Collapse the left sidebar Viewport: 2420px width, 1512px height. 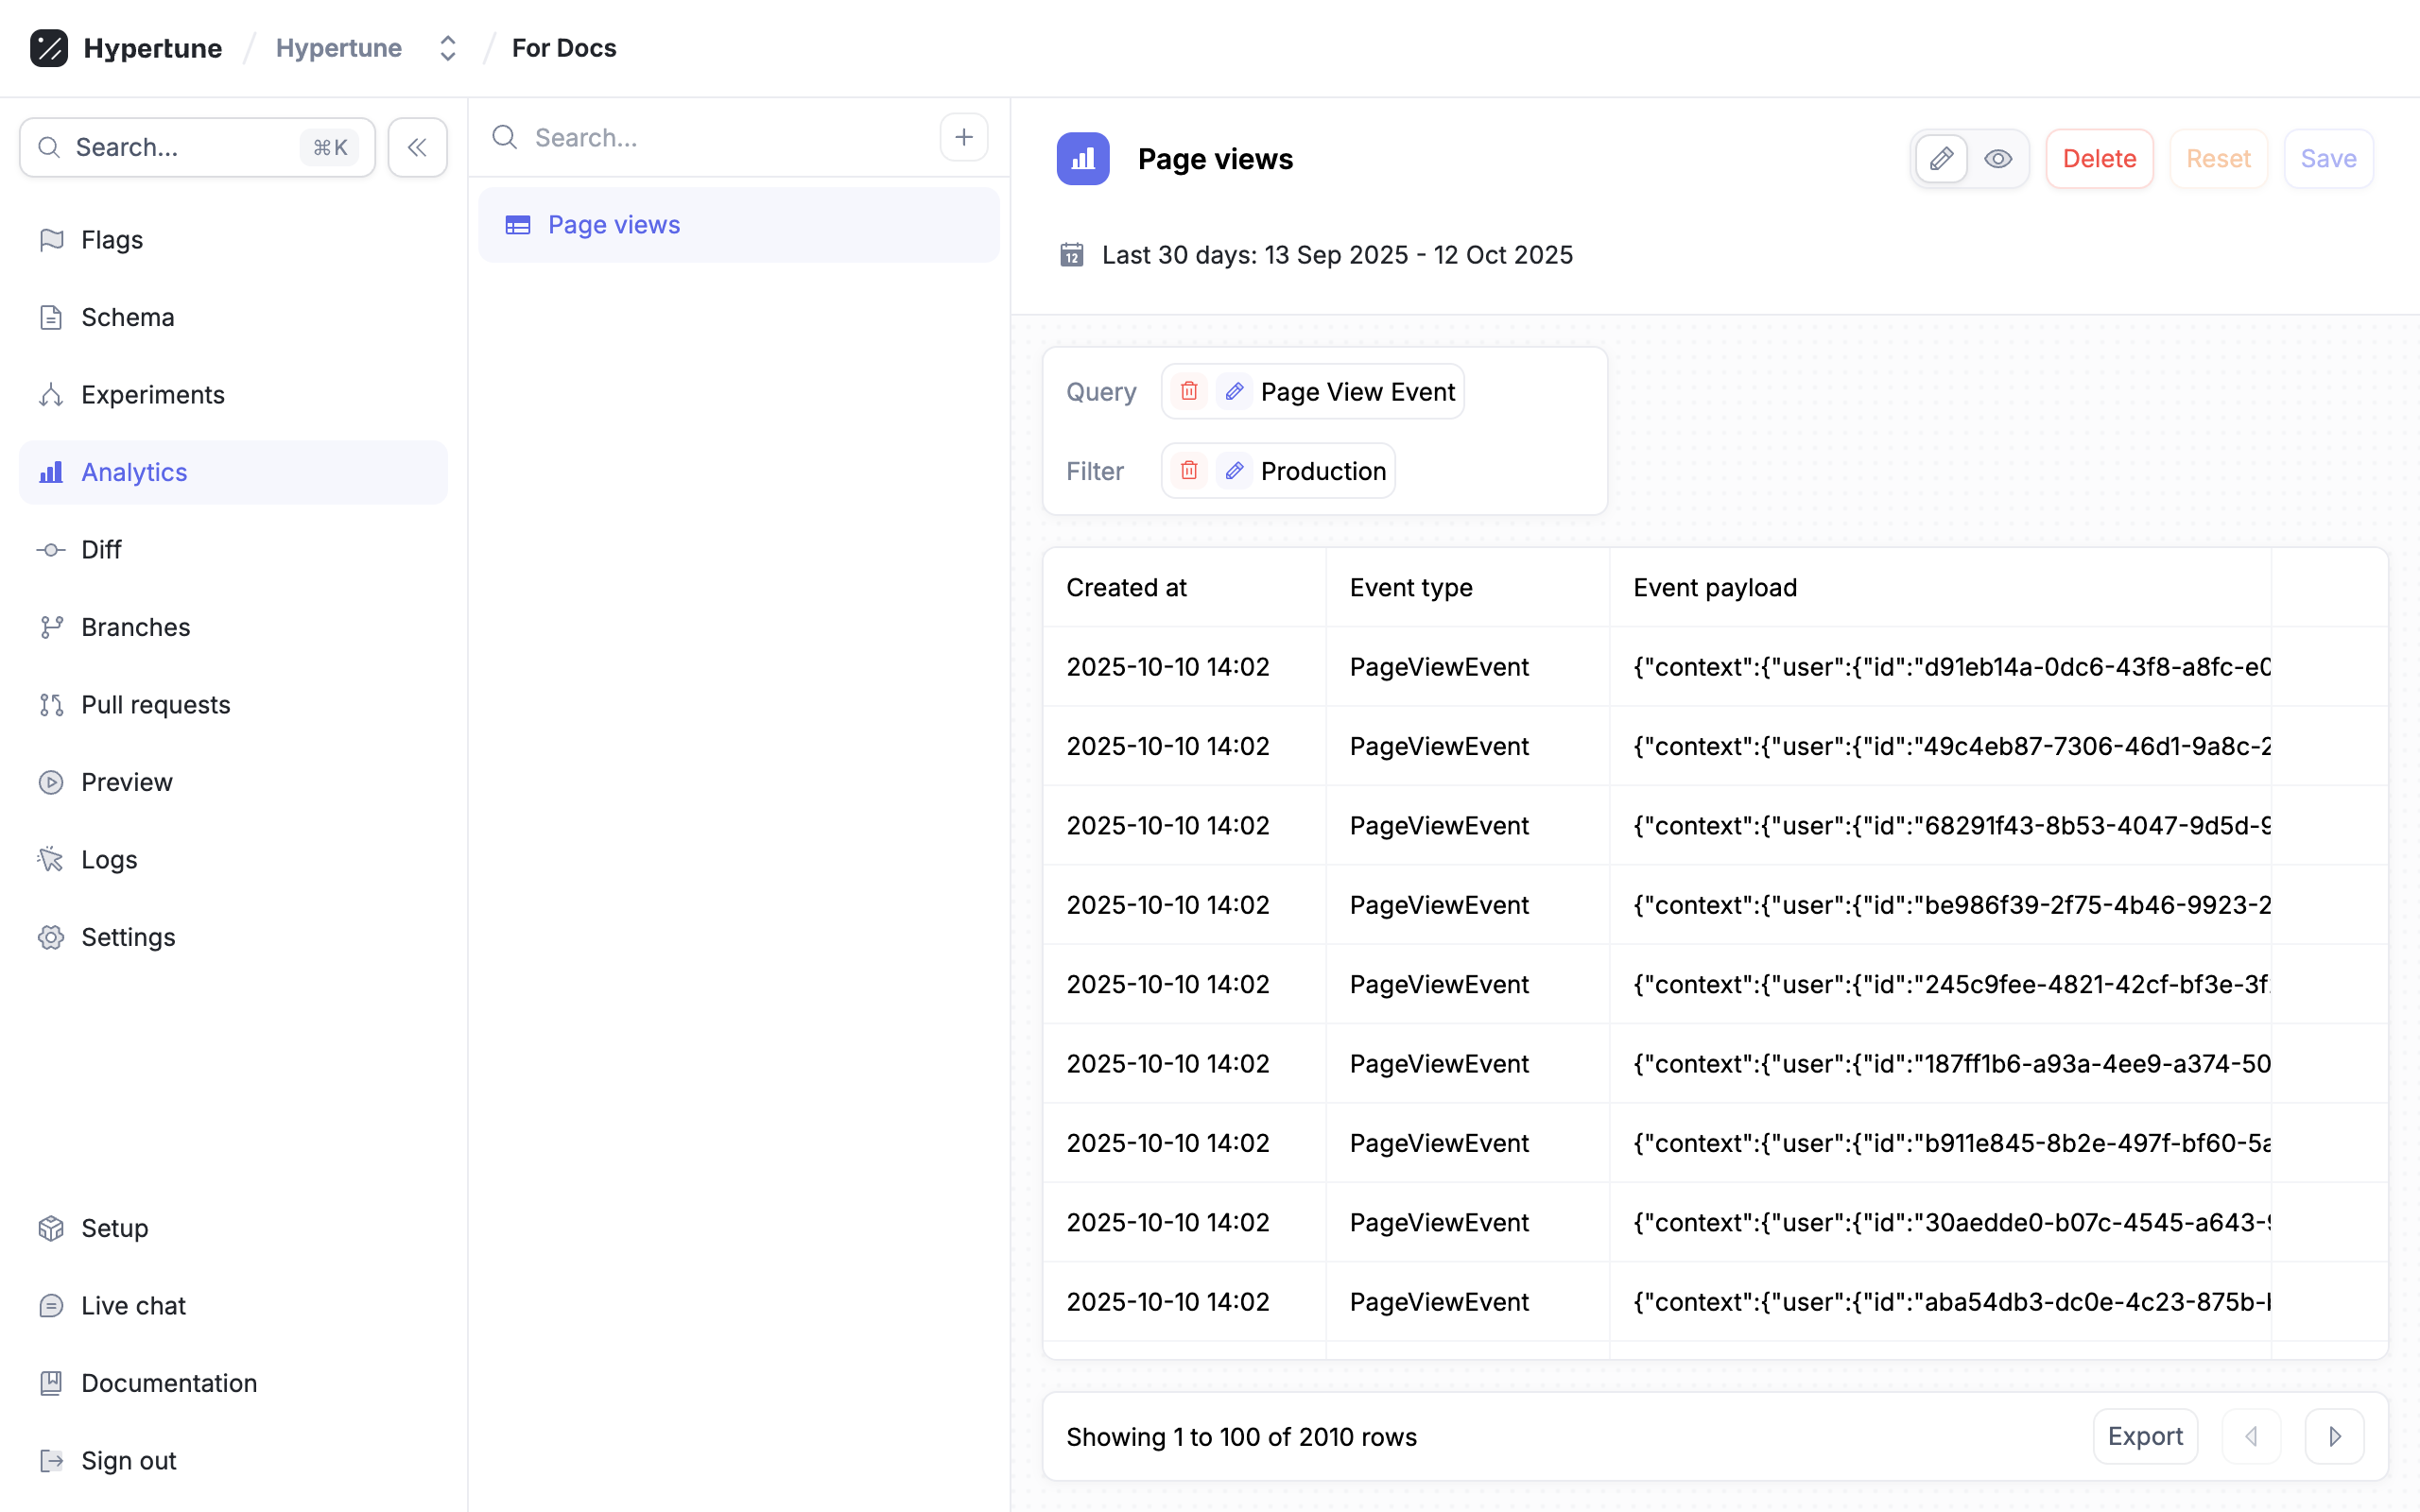tap(417, 148)
